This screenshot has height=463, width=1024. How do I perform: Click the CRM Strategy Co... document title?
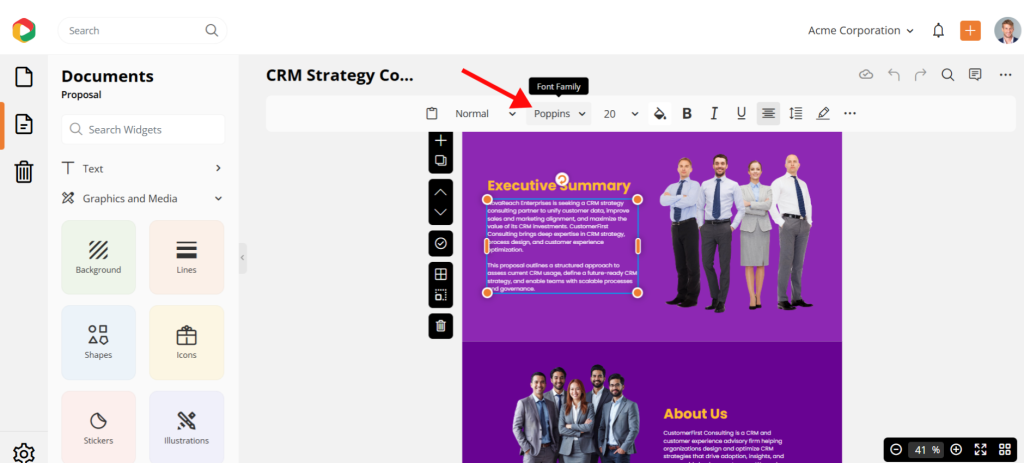(340, 76)
